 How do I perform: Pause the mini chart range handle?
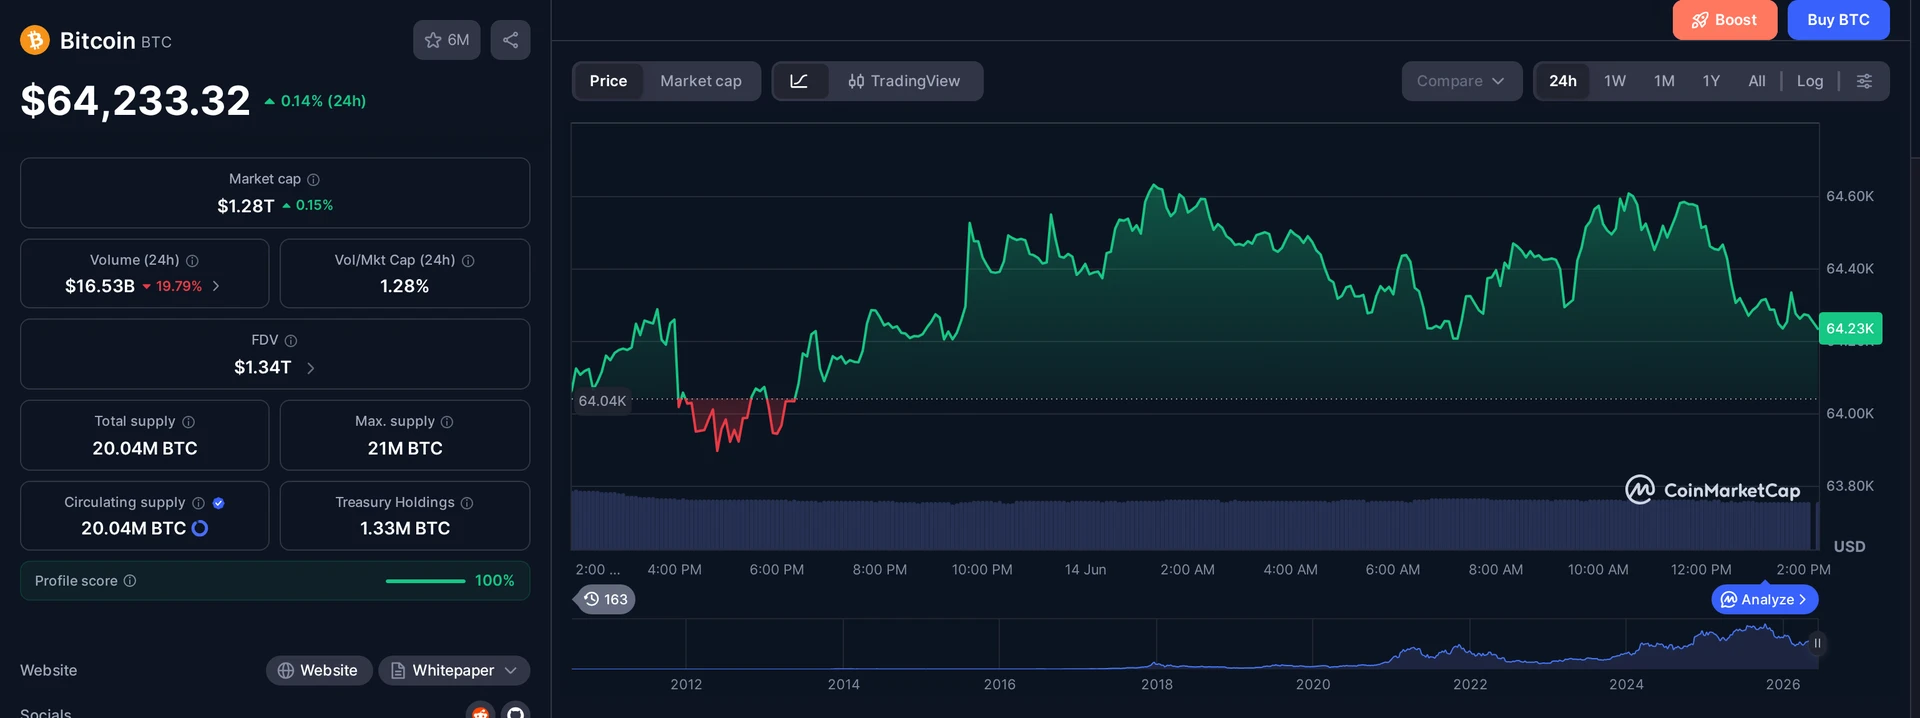[x=1817, y=643]
